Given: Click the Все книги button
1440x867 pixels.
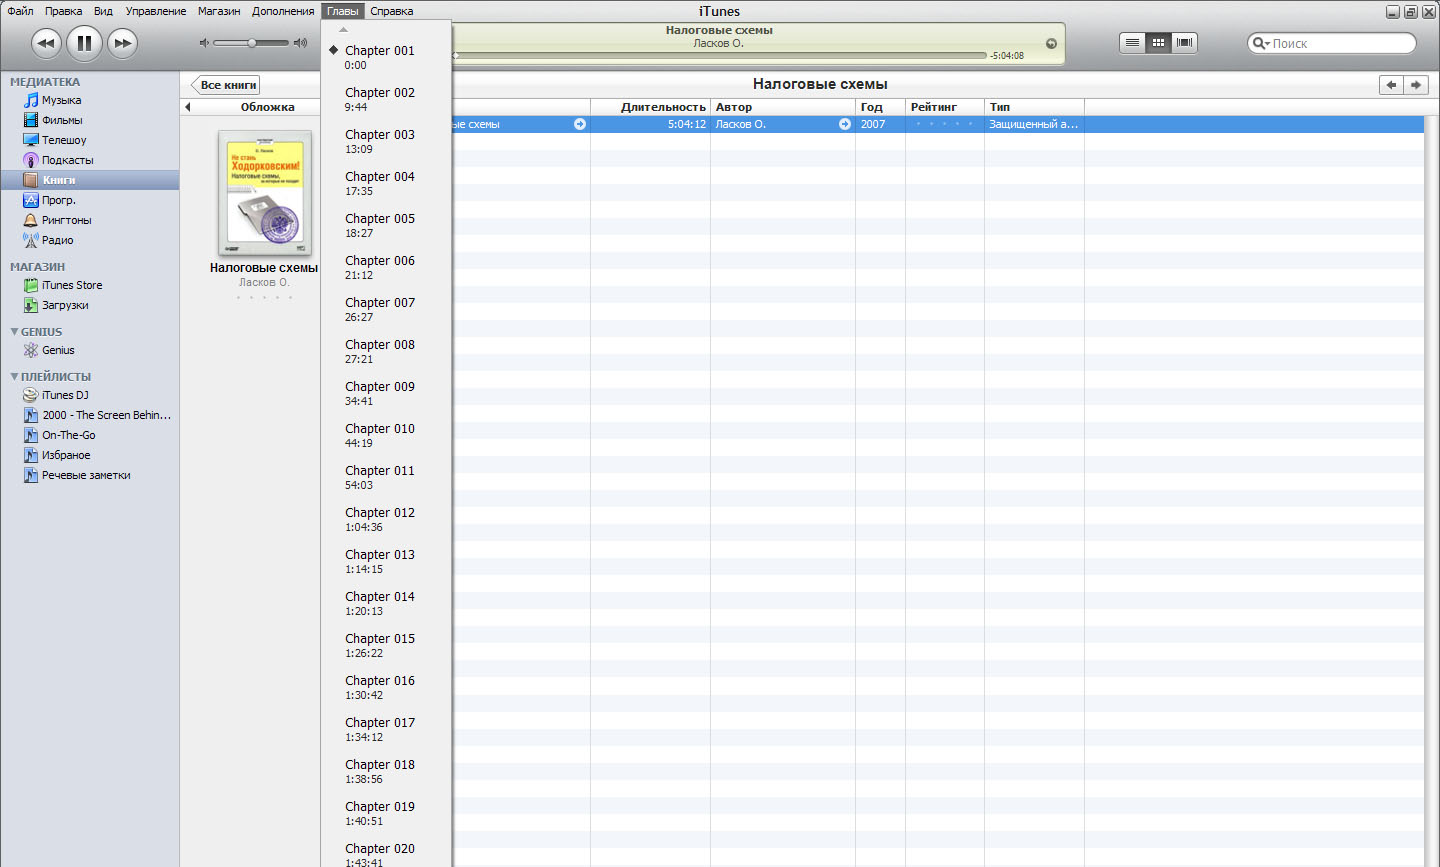Looking at the screenshot, I should [x=227, y=85].
